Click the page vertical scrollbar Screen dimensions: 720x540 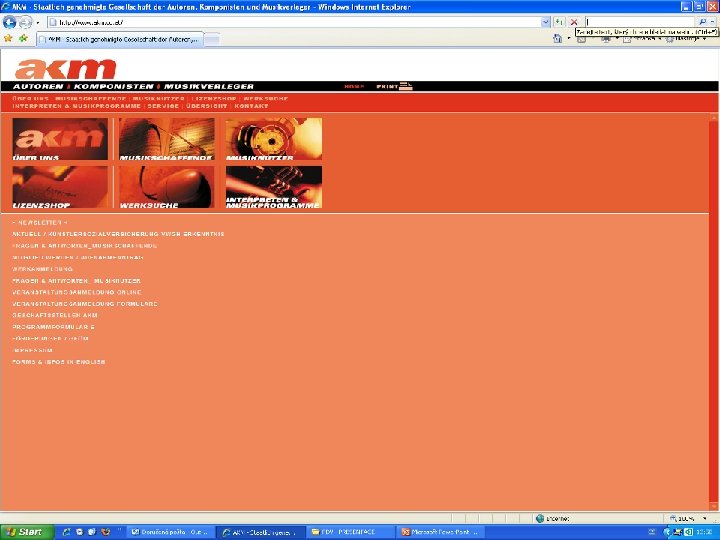tap(713, 312)
